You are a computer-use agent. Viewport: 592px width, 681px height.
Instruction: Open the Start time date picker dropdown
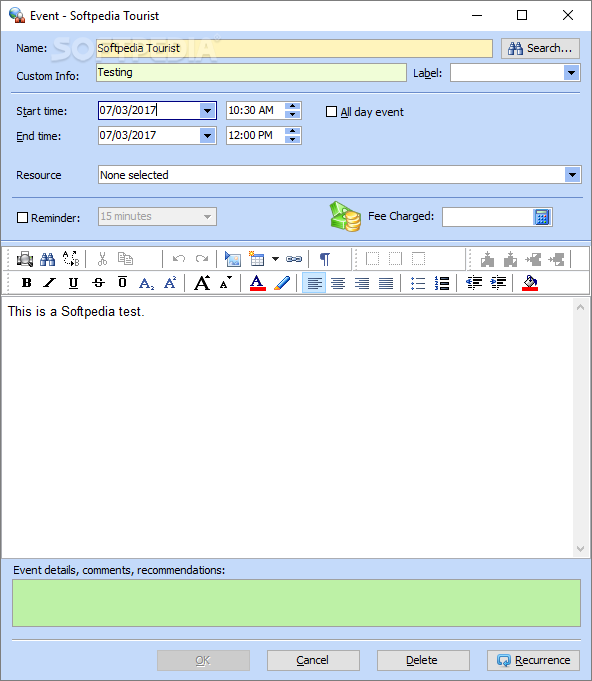coord(208,111)
